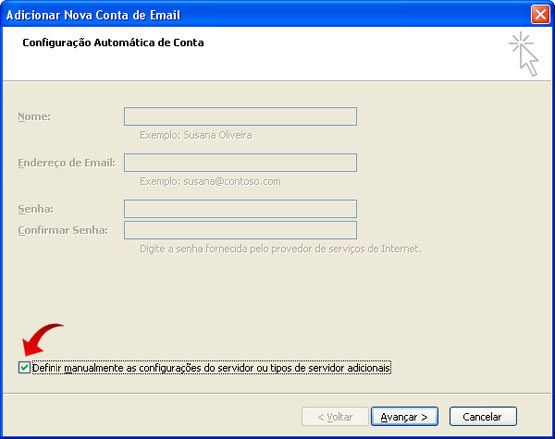
Task: Click the 'Digite a senha fornecida' hint text
Action: pos(280,249)
